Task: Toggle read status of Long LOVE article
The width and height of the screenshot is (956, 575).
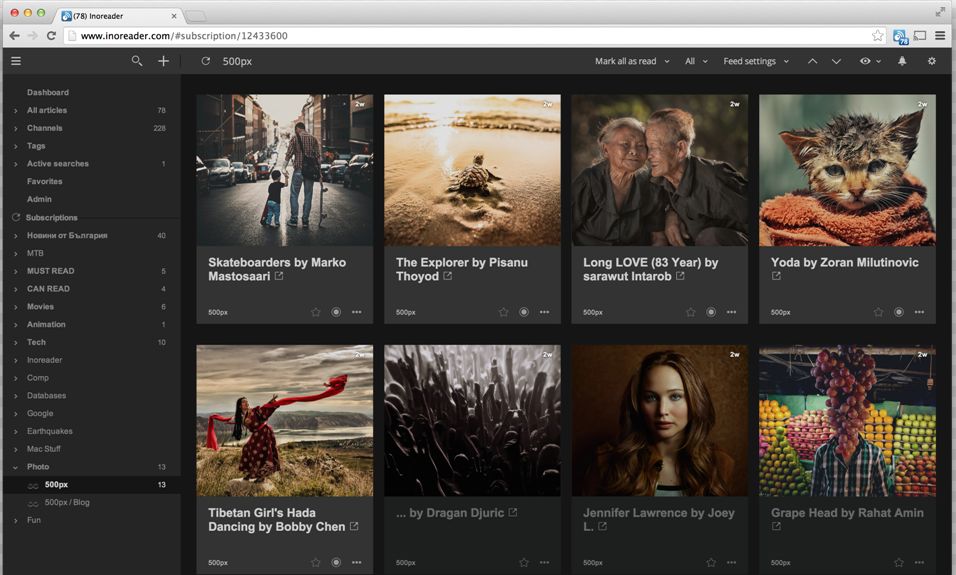Action: pos(711,312)
